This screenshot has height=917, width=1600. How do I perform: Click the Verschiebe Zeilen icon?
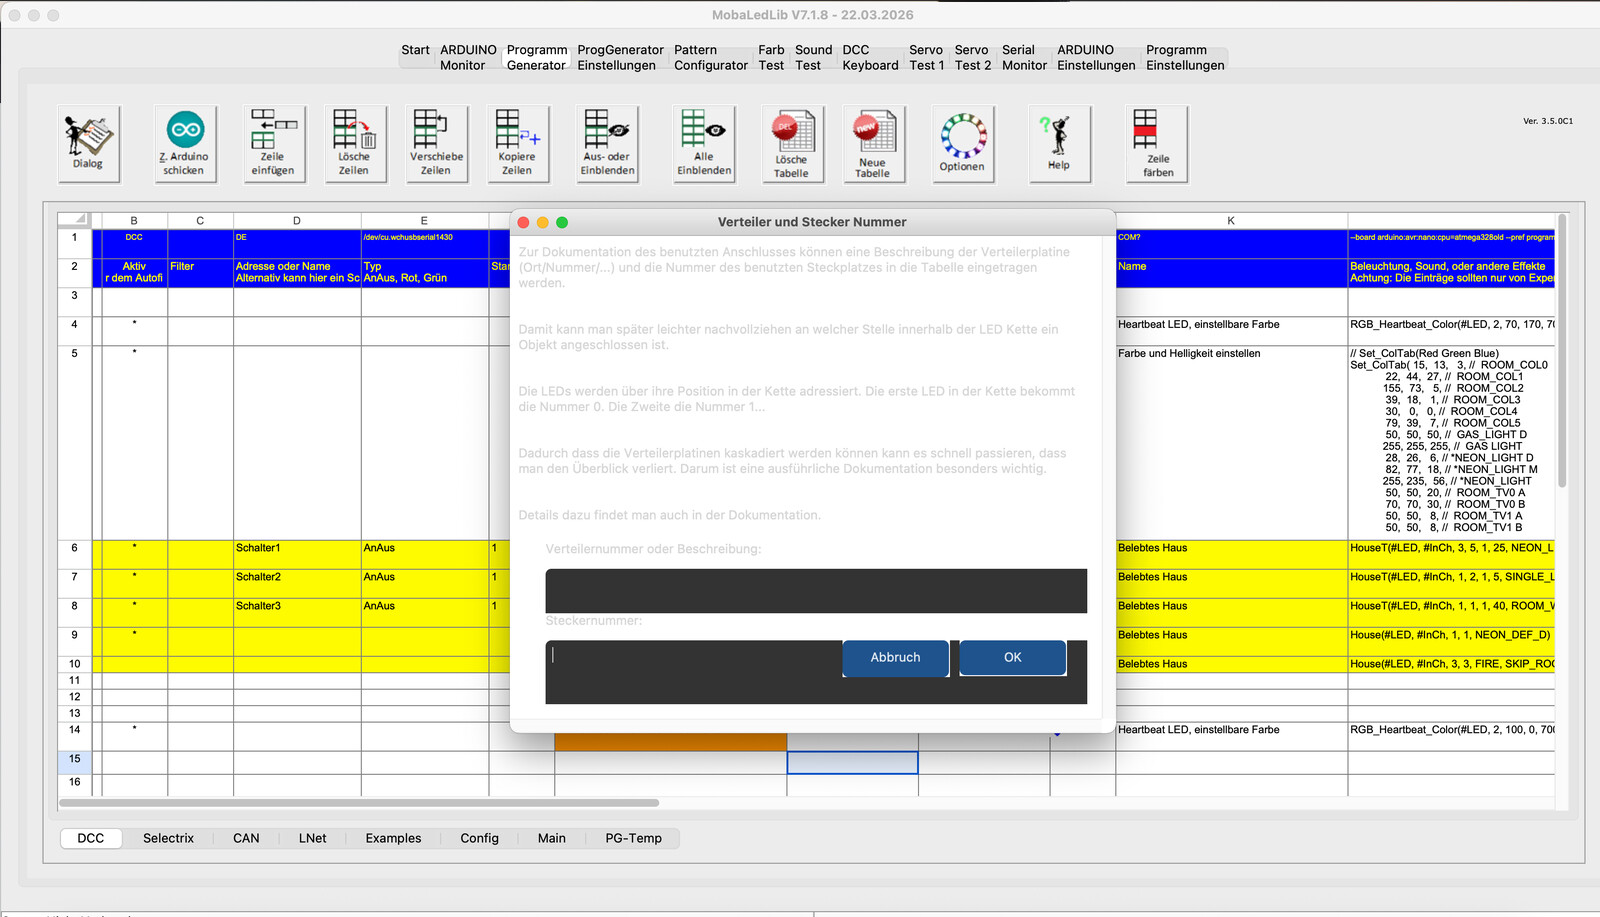point(436,143)
